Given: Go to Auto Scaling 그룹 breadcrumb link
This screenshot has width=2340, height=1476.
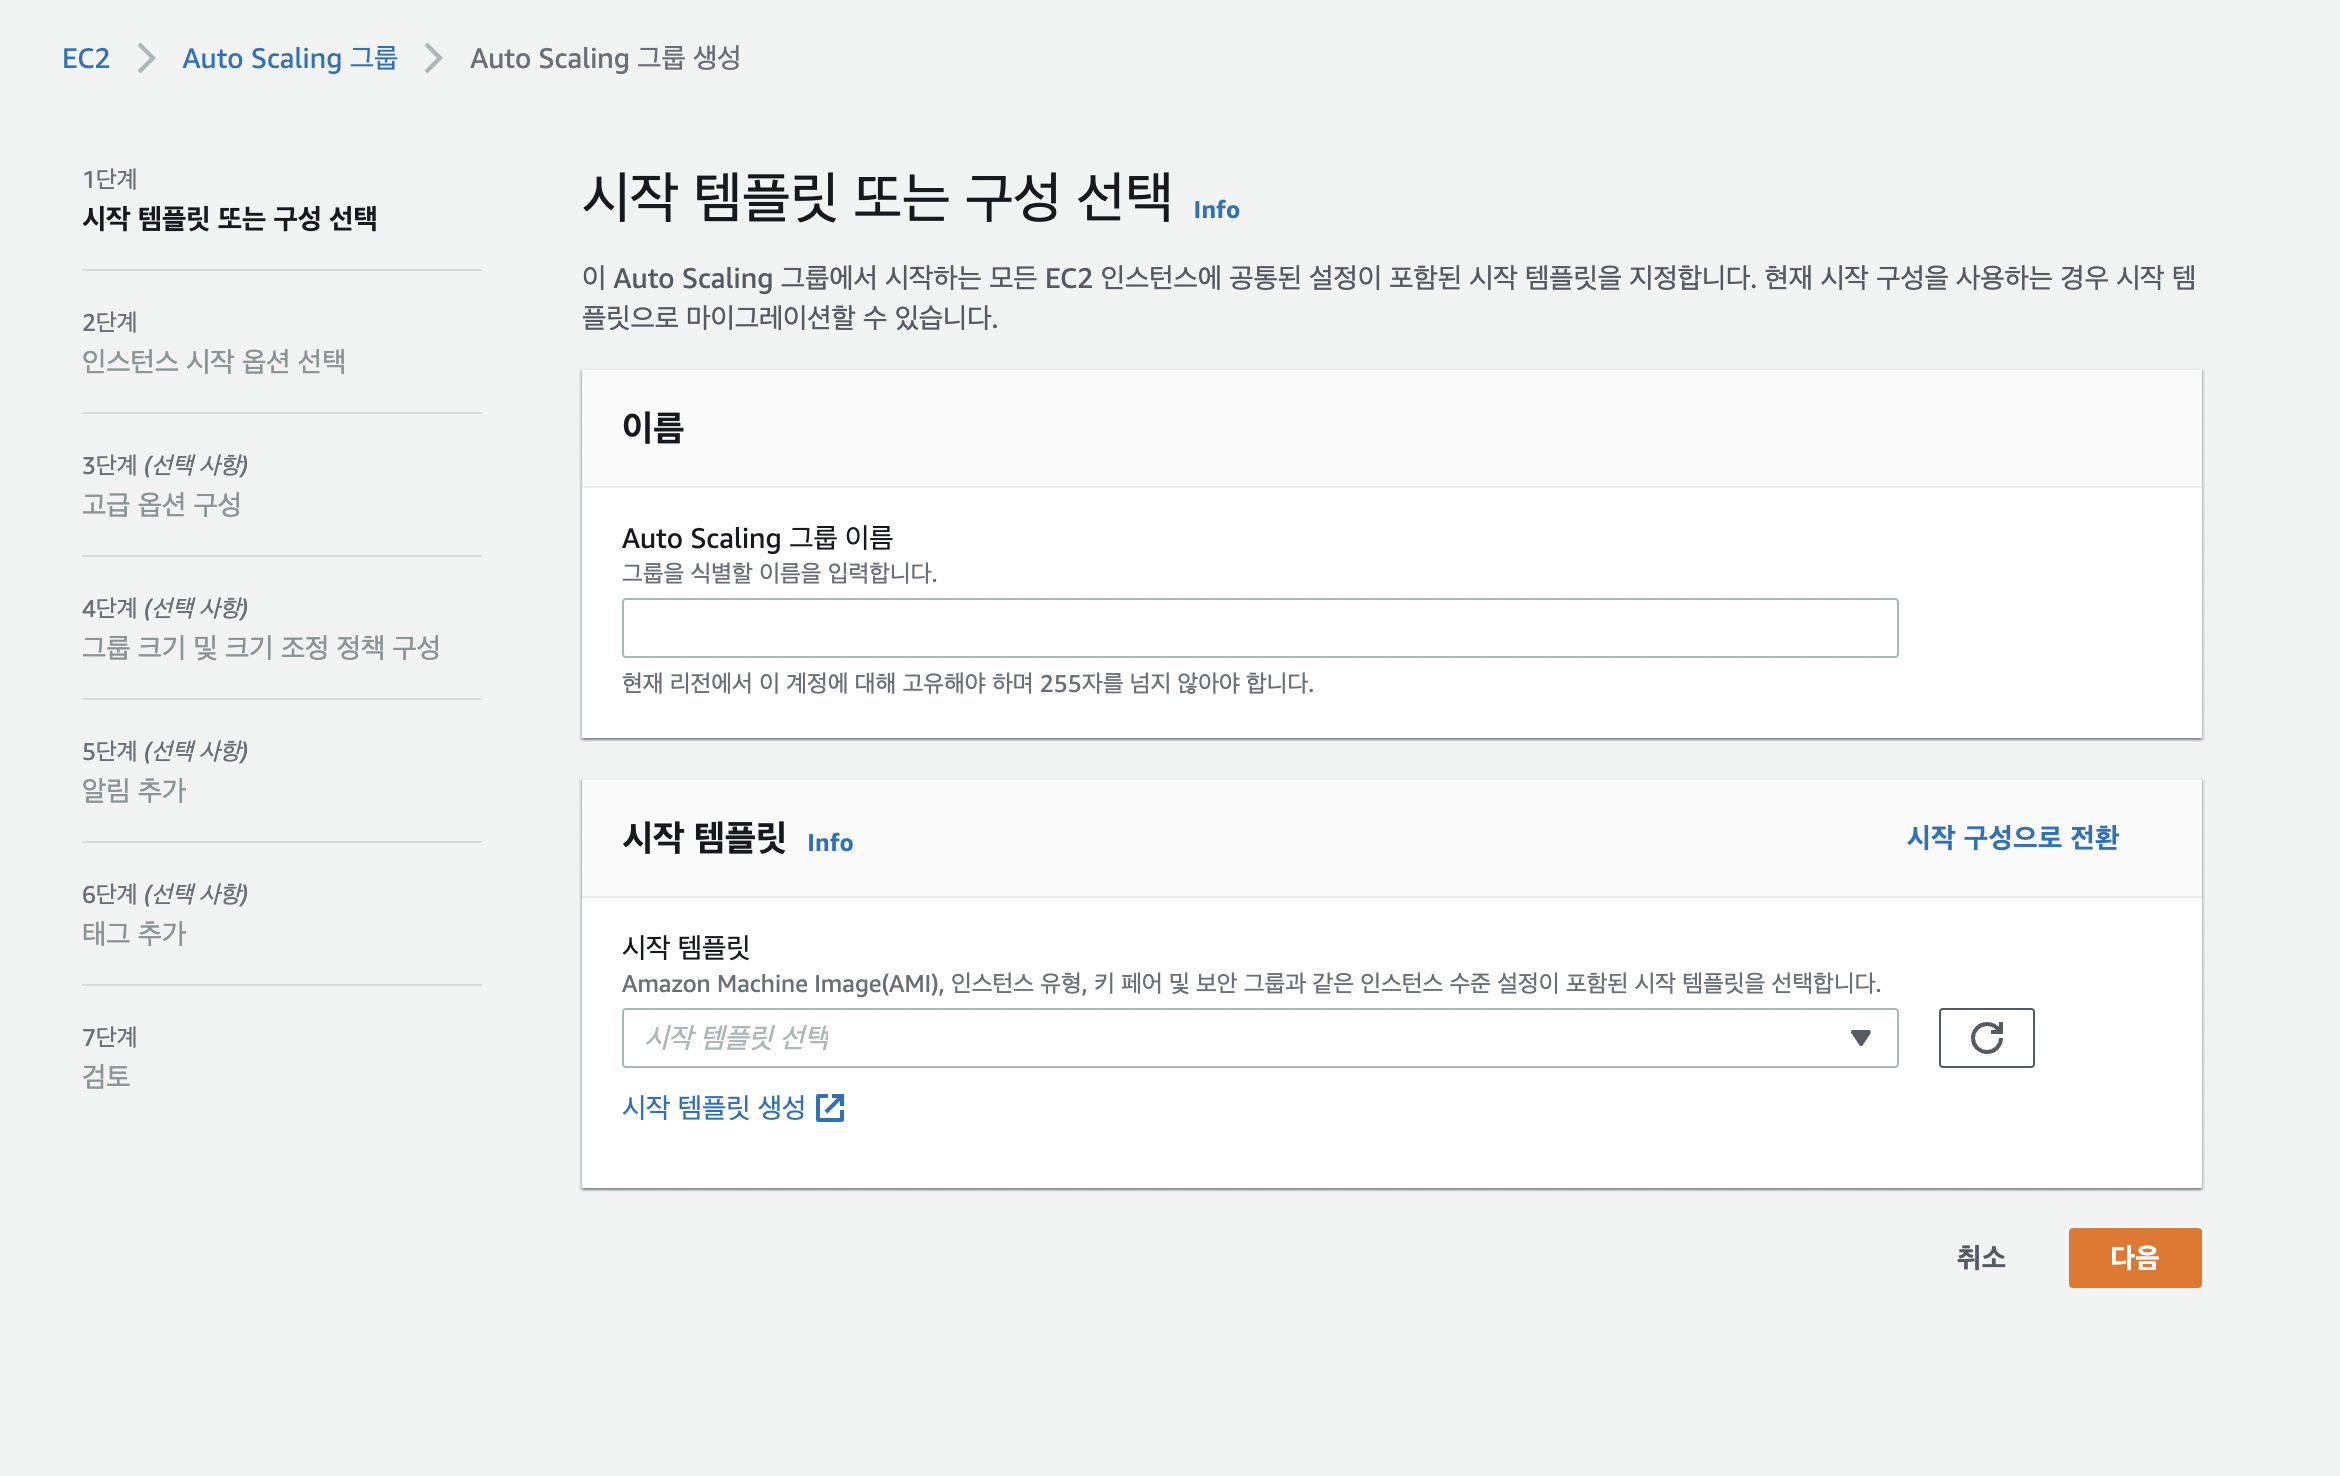Looking at the screenshot, I should (290, 58).
